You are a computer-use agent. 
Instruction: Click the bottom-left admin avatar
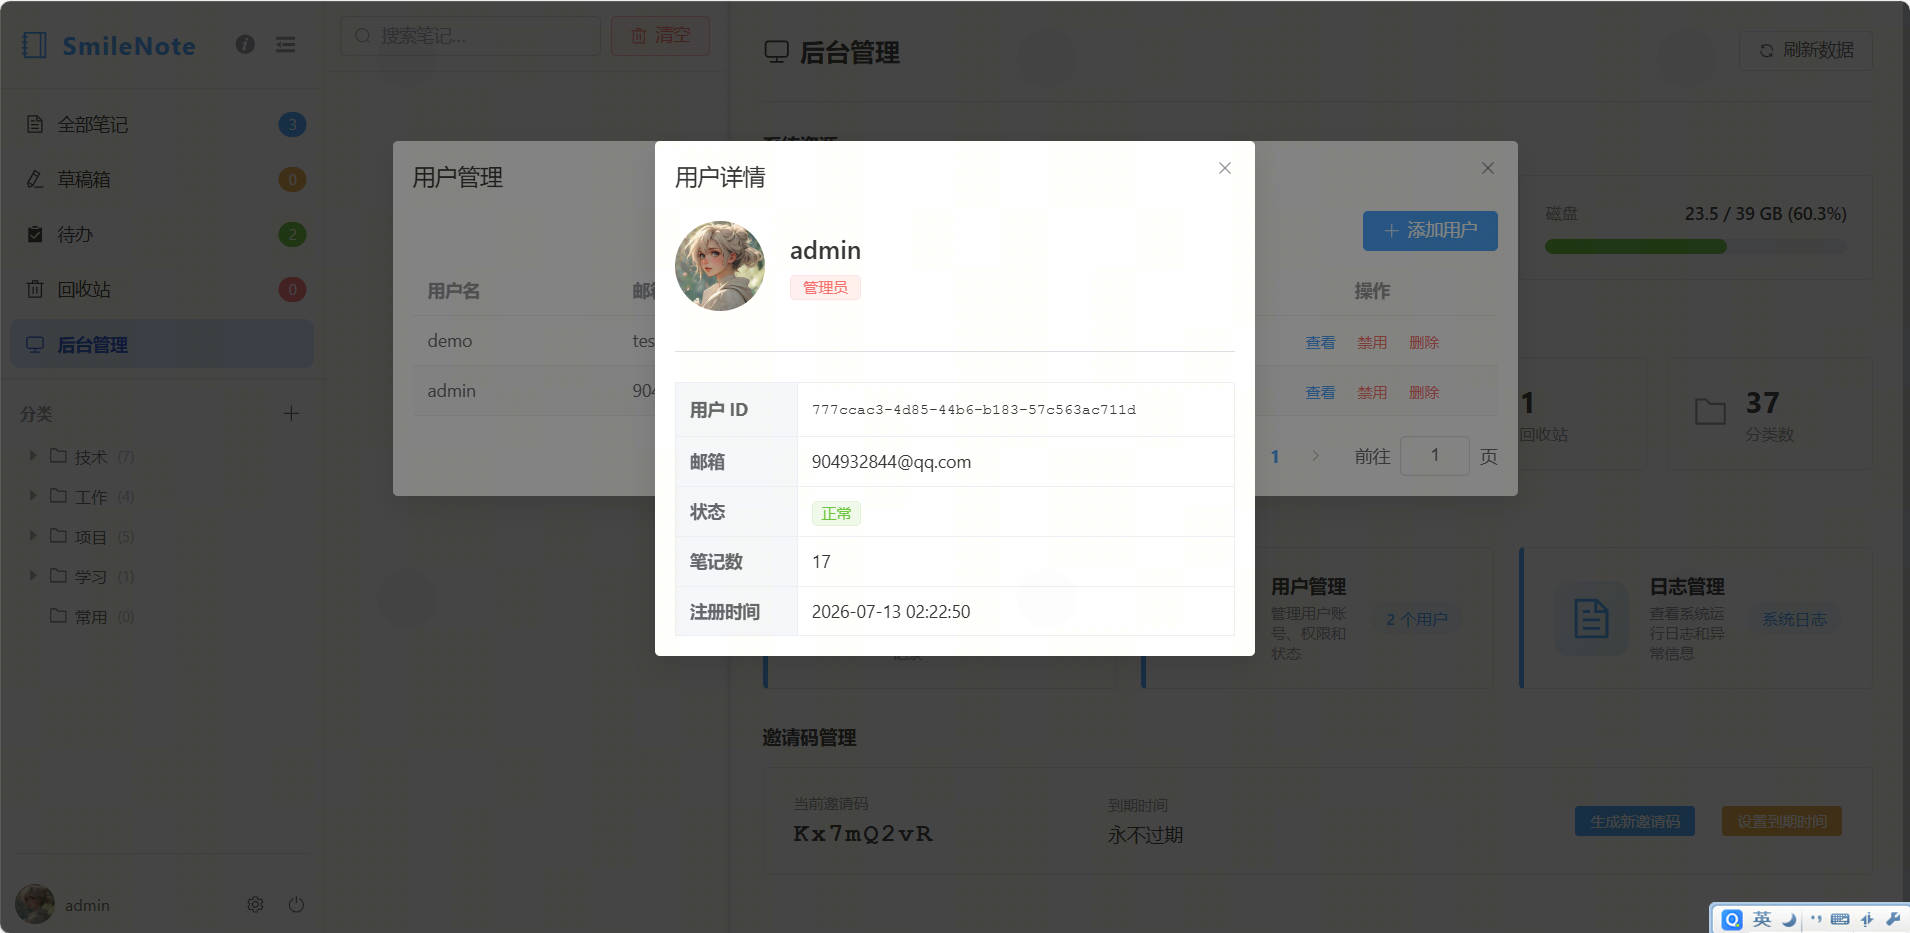[35, 904]
